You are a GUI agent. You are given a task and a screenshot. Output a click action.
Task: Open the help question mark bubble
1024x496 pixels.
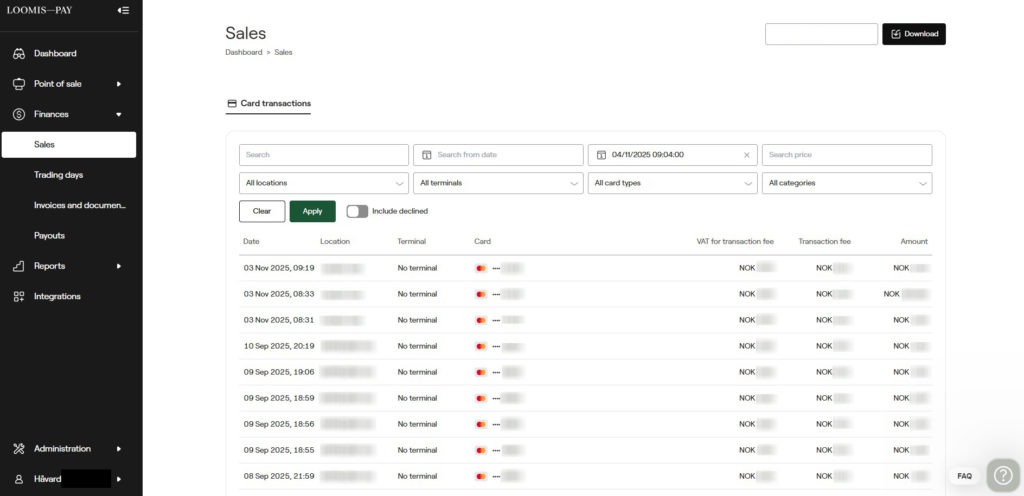[1002, 475]
